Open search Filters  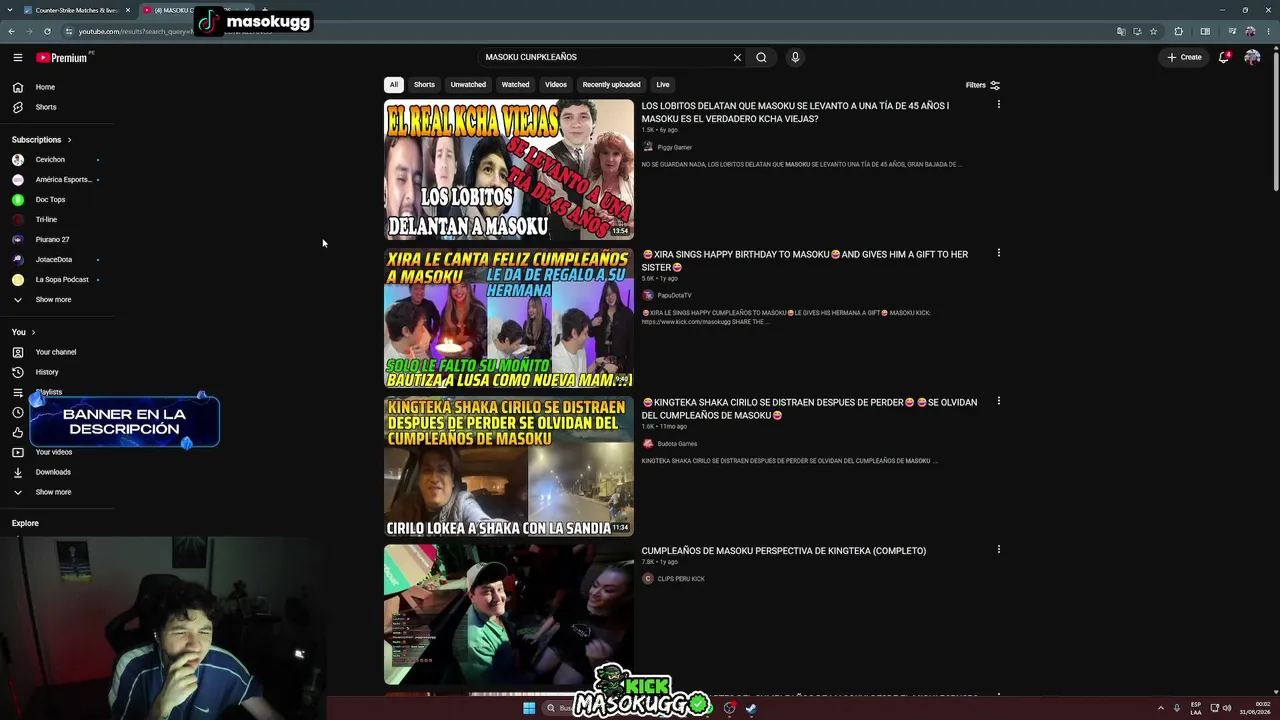pos(983,85)
